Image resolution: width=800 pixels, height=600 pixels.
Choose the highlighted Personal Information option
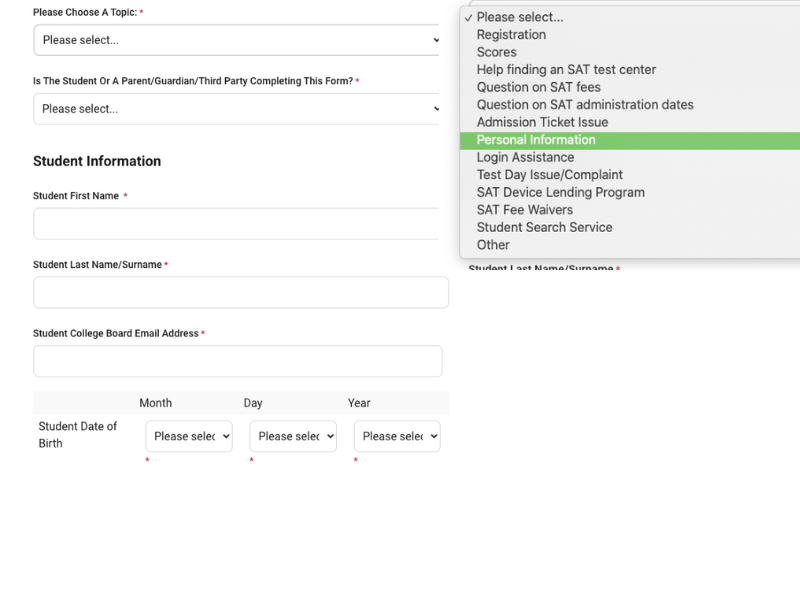click(630, 140)
